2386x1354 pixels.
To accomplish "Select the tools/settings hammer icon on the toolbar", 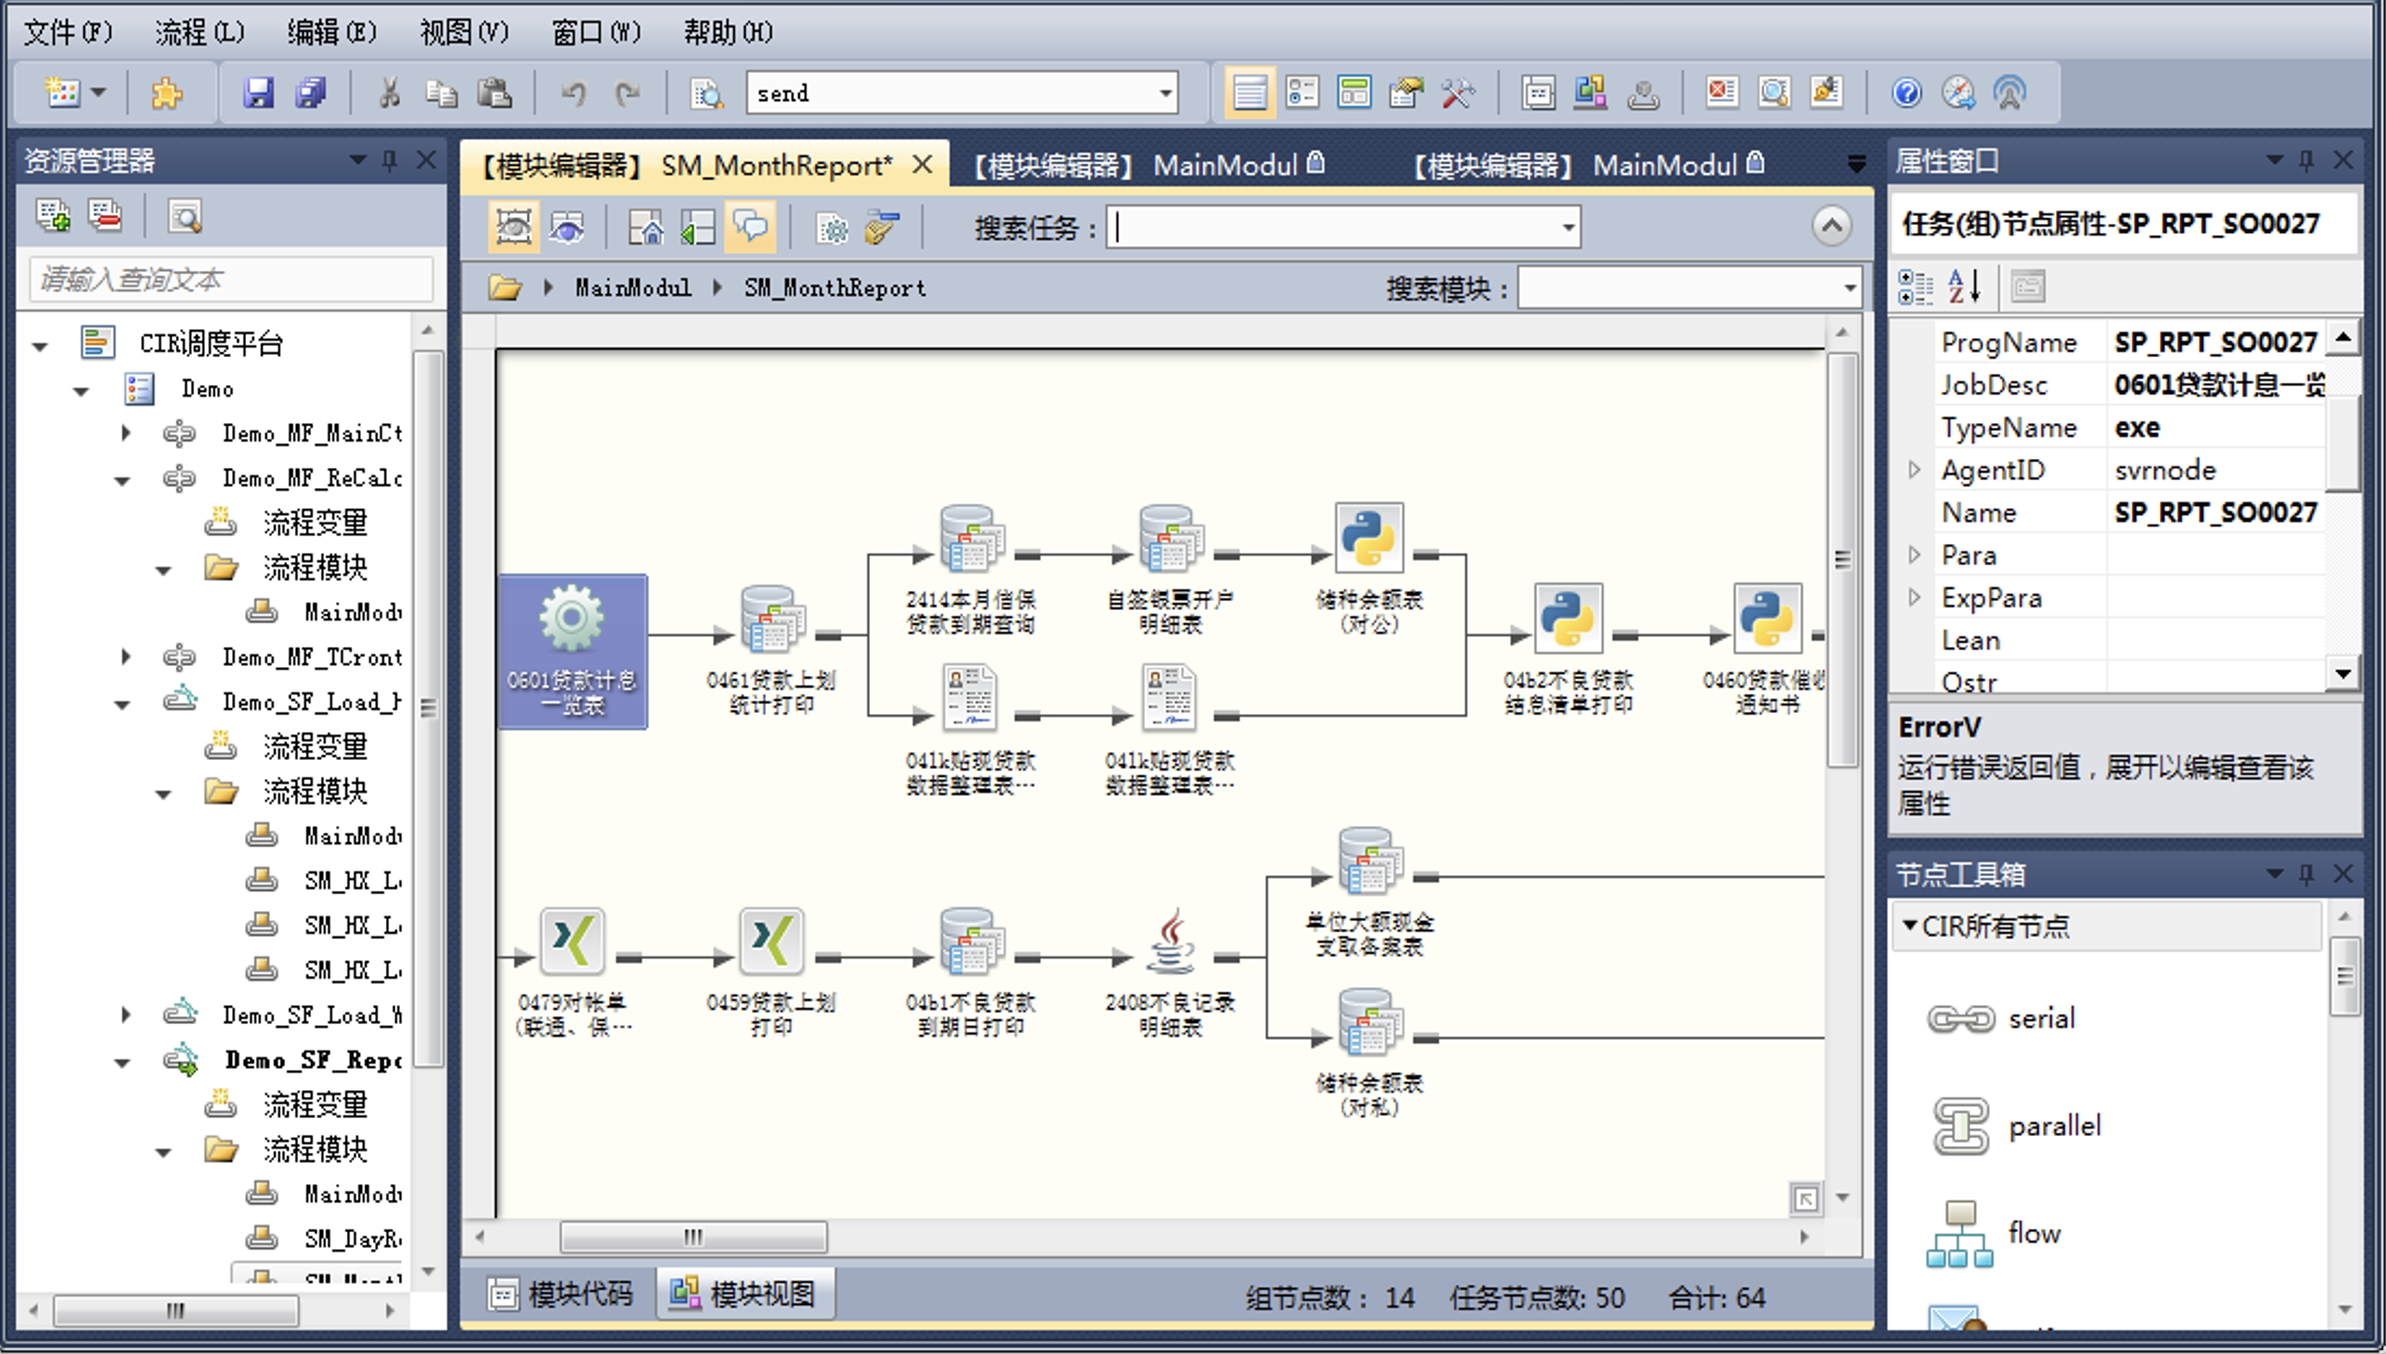I will [1459, 92].
